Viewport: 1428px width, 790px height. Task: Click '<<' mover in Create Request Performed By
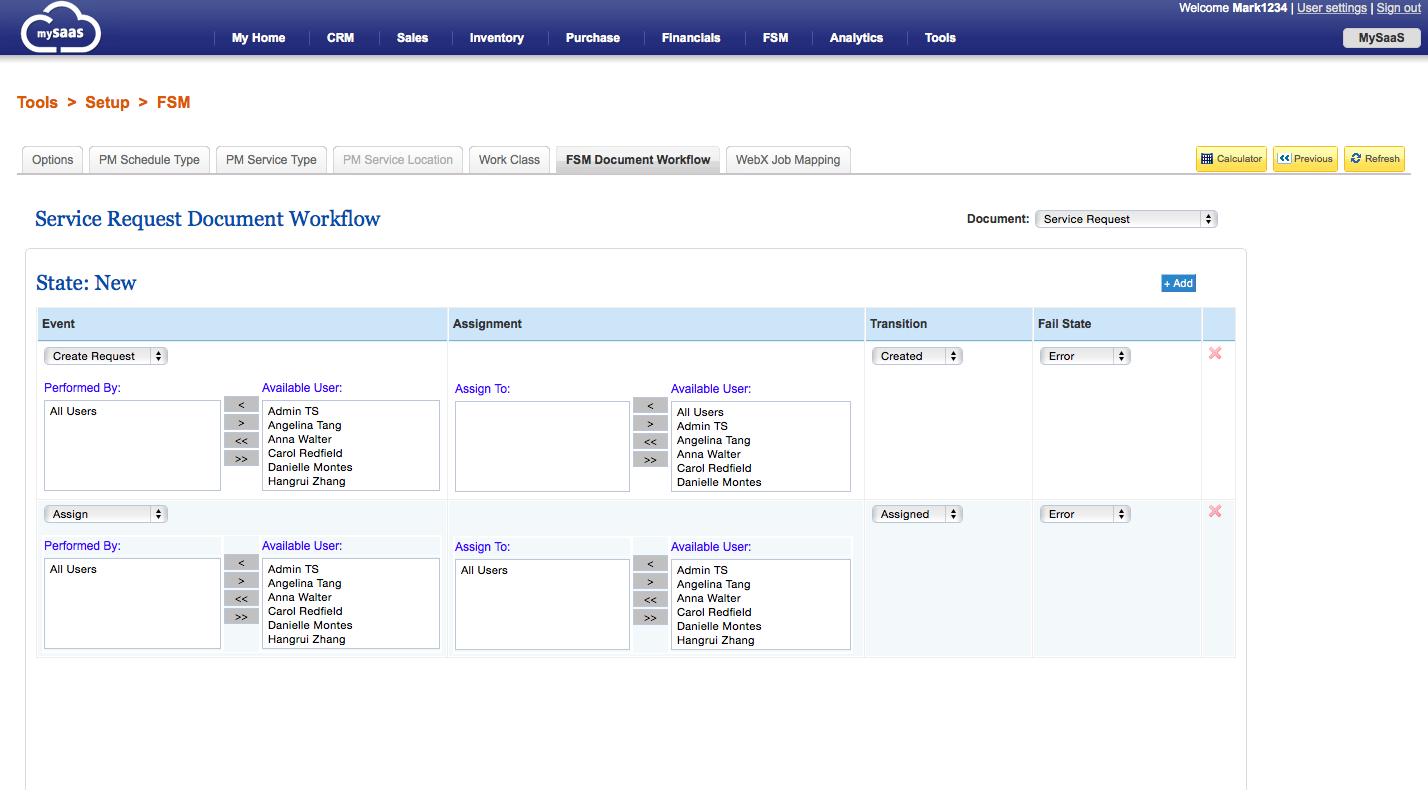[x=241, y=441]
